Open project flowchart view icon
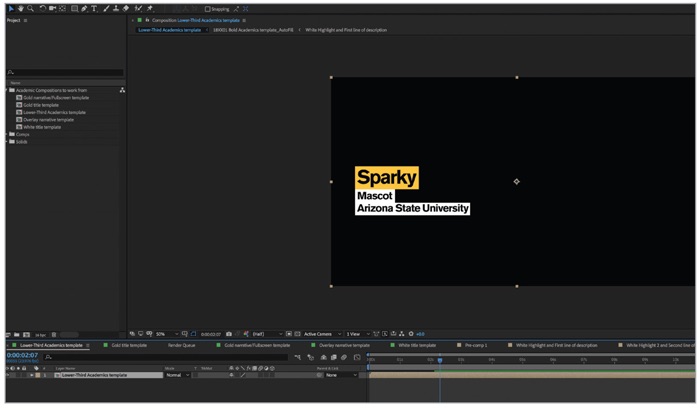 click(x=122, y=90)
